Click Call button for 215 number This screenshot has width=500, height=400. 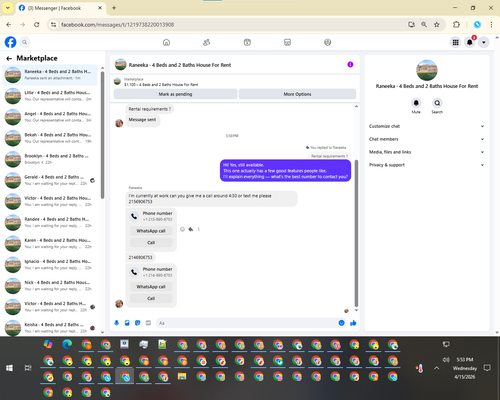[151, 242]
